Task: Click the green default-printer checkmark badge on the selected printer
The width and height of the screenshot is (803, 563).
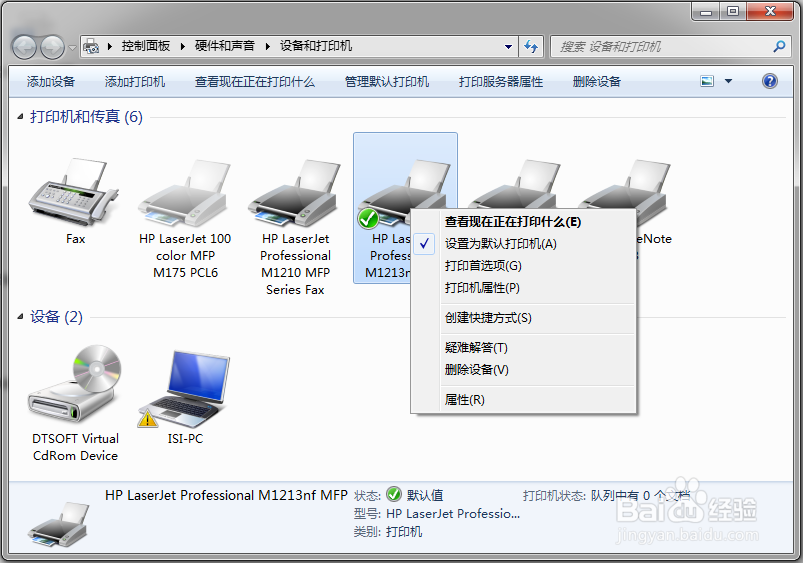Action: pyautogui.click(x=368, y=219)
